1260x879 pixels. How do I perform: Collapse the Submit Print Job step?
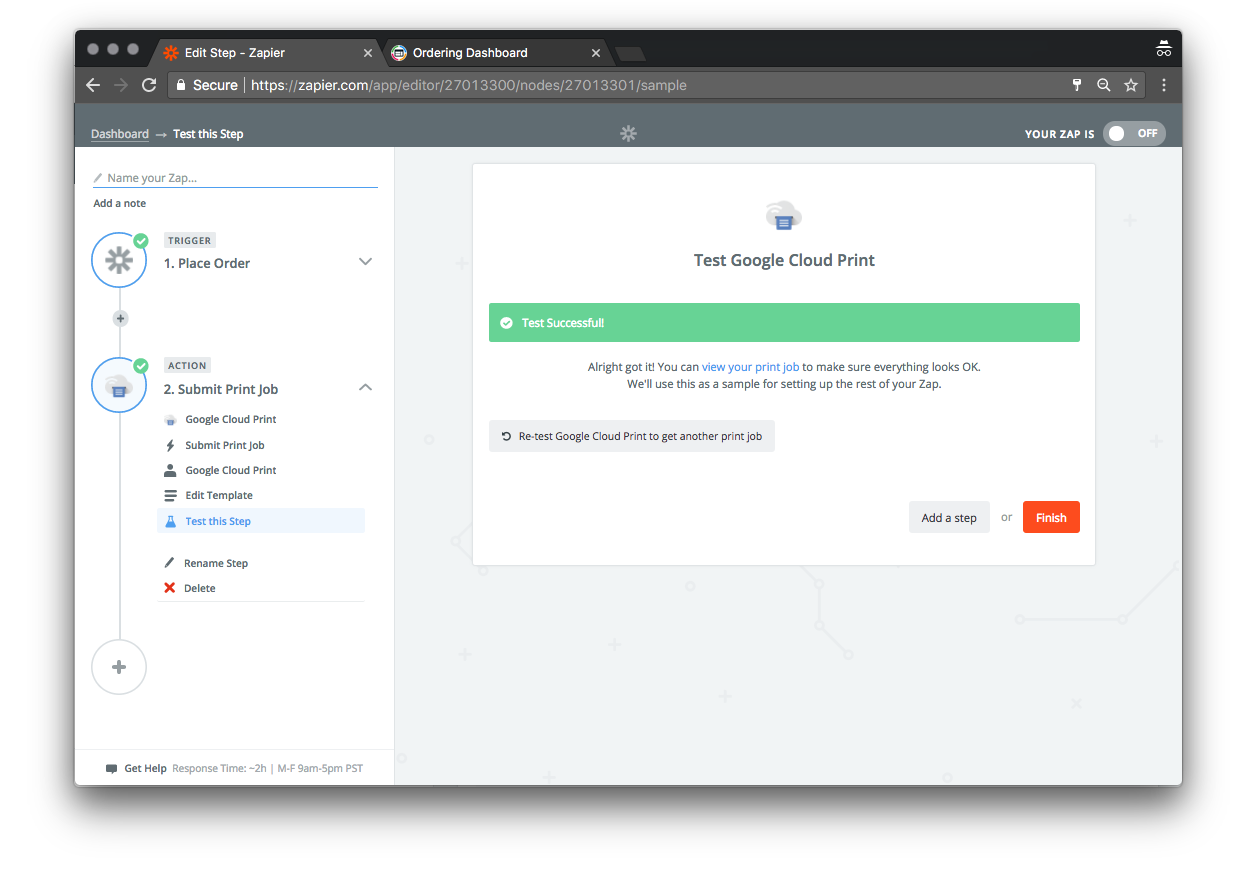pyautogui.click(x=365, y=387)
